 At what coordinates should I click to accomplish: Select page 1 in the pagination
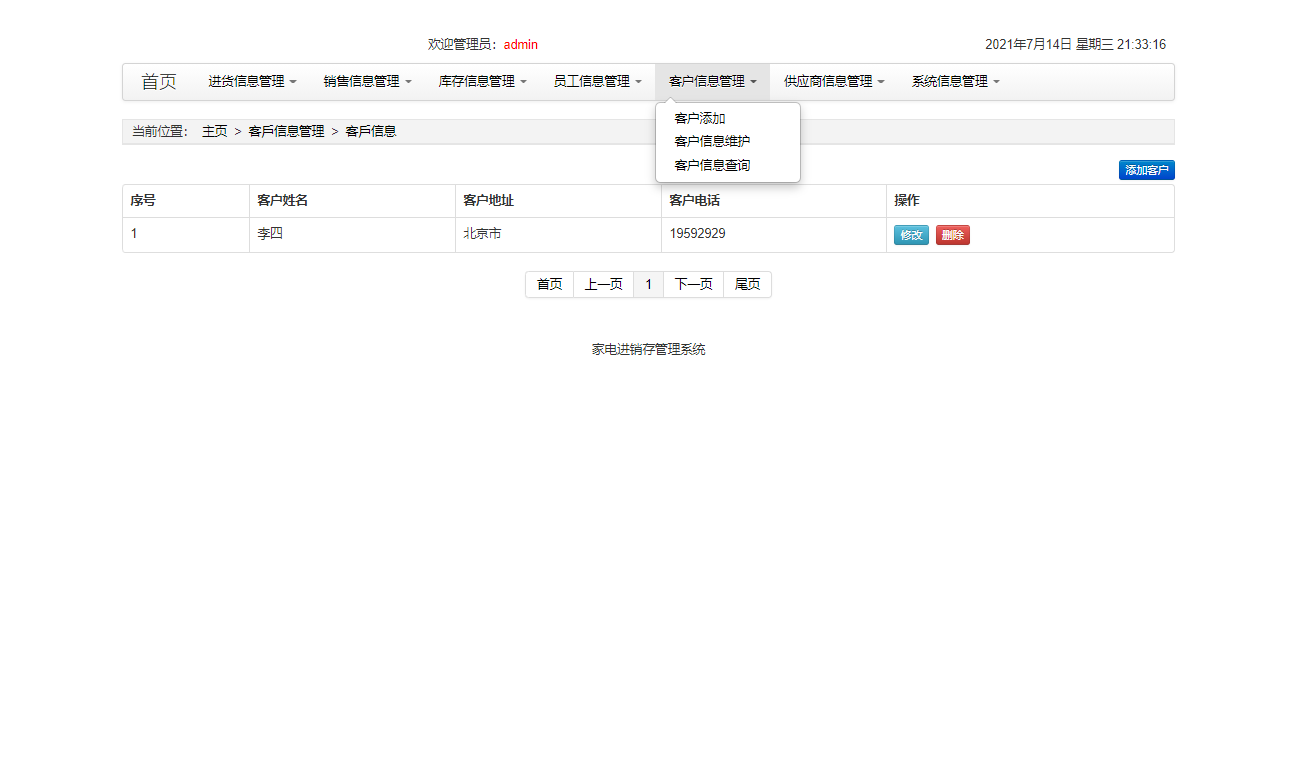coord(648,284)
